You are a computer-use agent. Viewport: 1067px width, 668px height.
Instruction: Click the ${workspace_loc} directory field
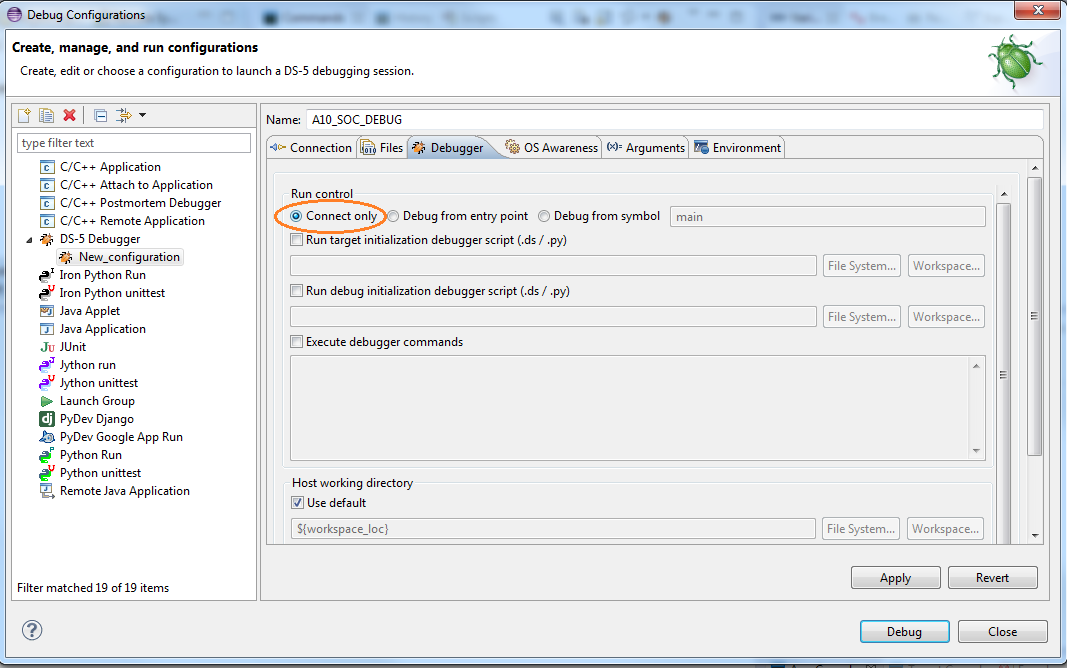pos(553,529)
